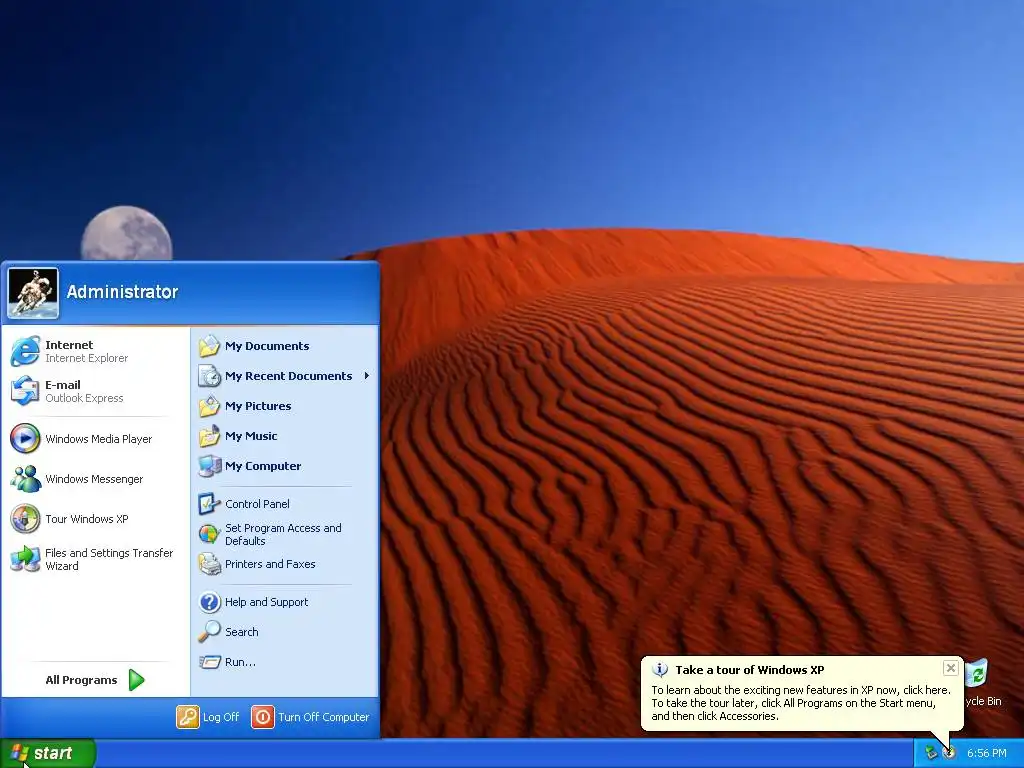Click the 6:56 PM taskbar clock
Viewport: 1024px width, 768px height.
click(987, 753)
